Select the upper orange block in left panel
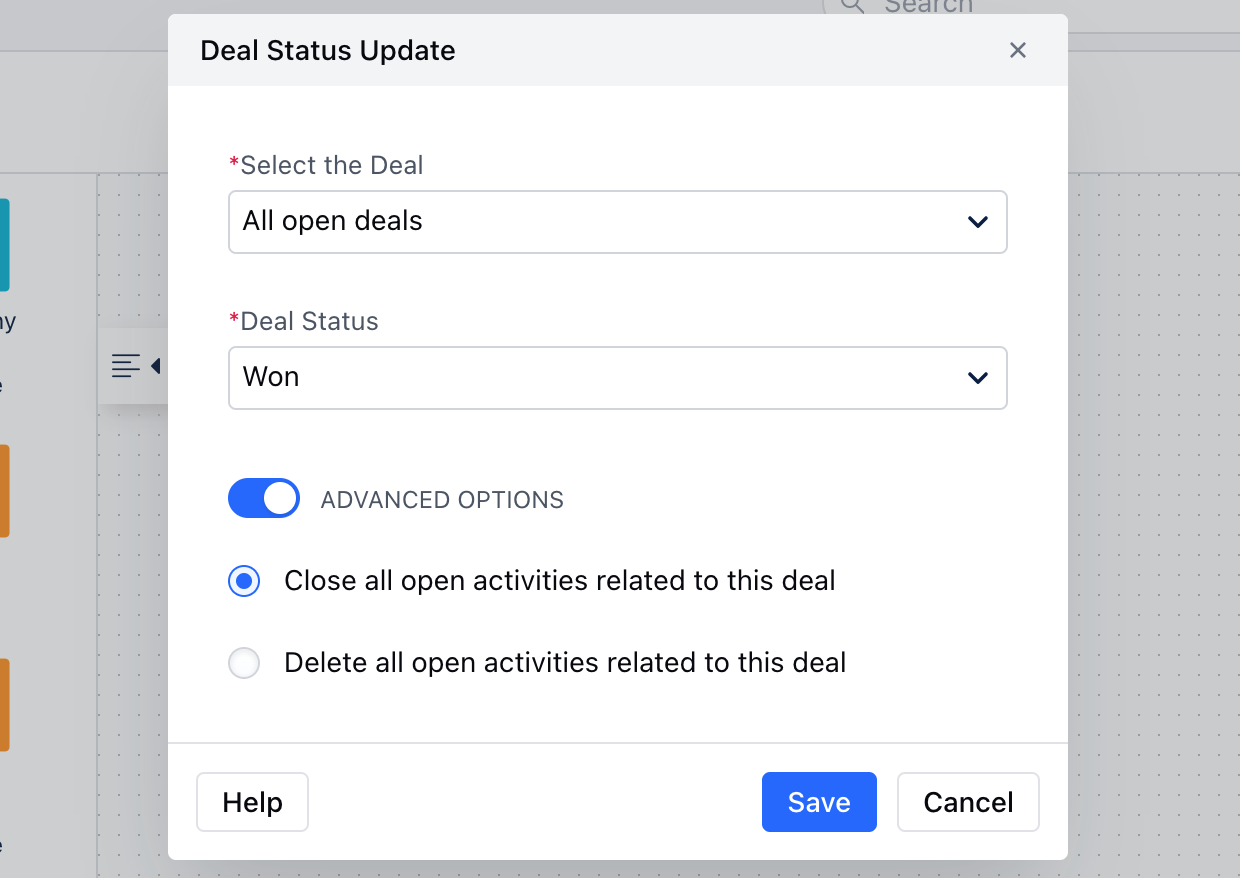1240x878 pixels. pyautogui.click(x=5, y=491)
